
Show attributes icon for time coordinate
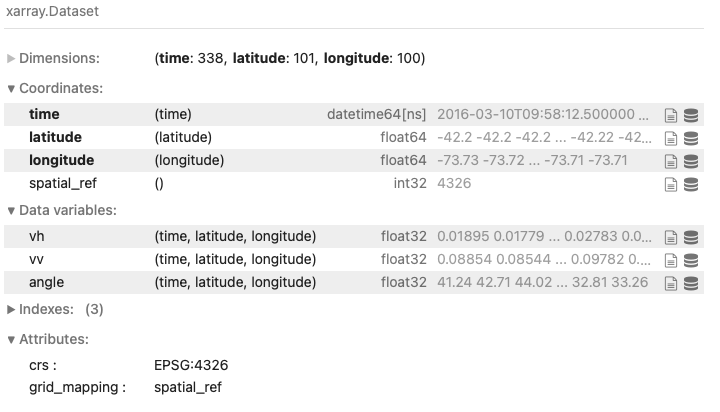point(670,115)
